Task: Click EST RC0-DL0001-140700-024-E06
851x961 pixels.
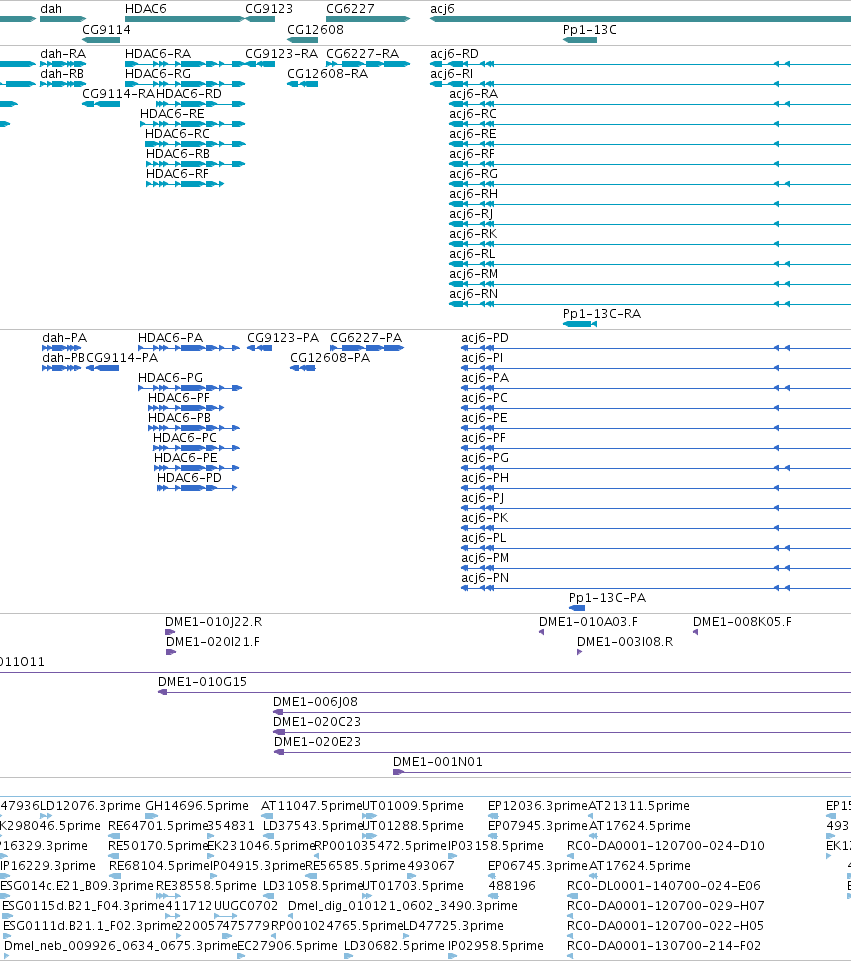Action: click(x=664, y=886)
